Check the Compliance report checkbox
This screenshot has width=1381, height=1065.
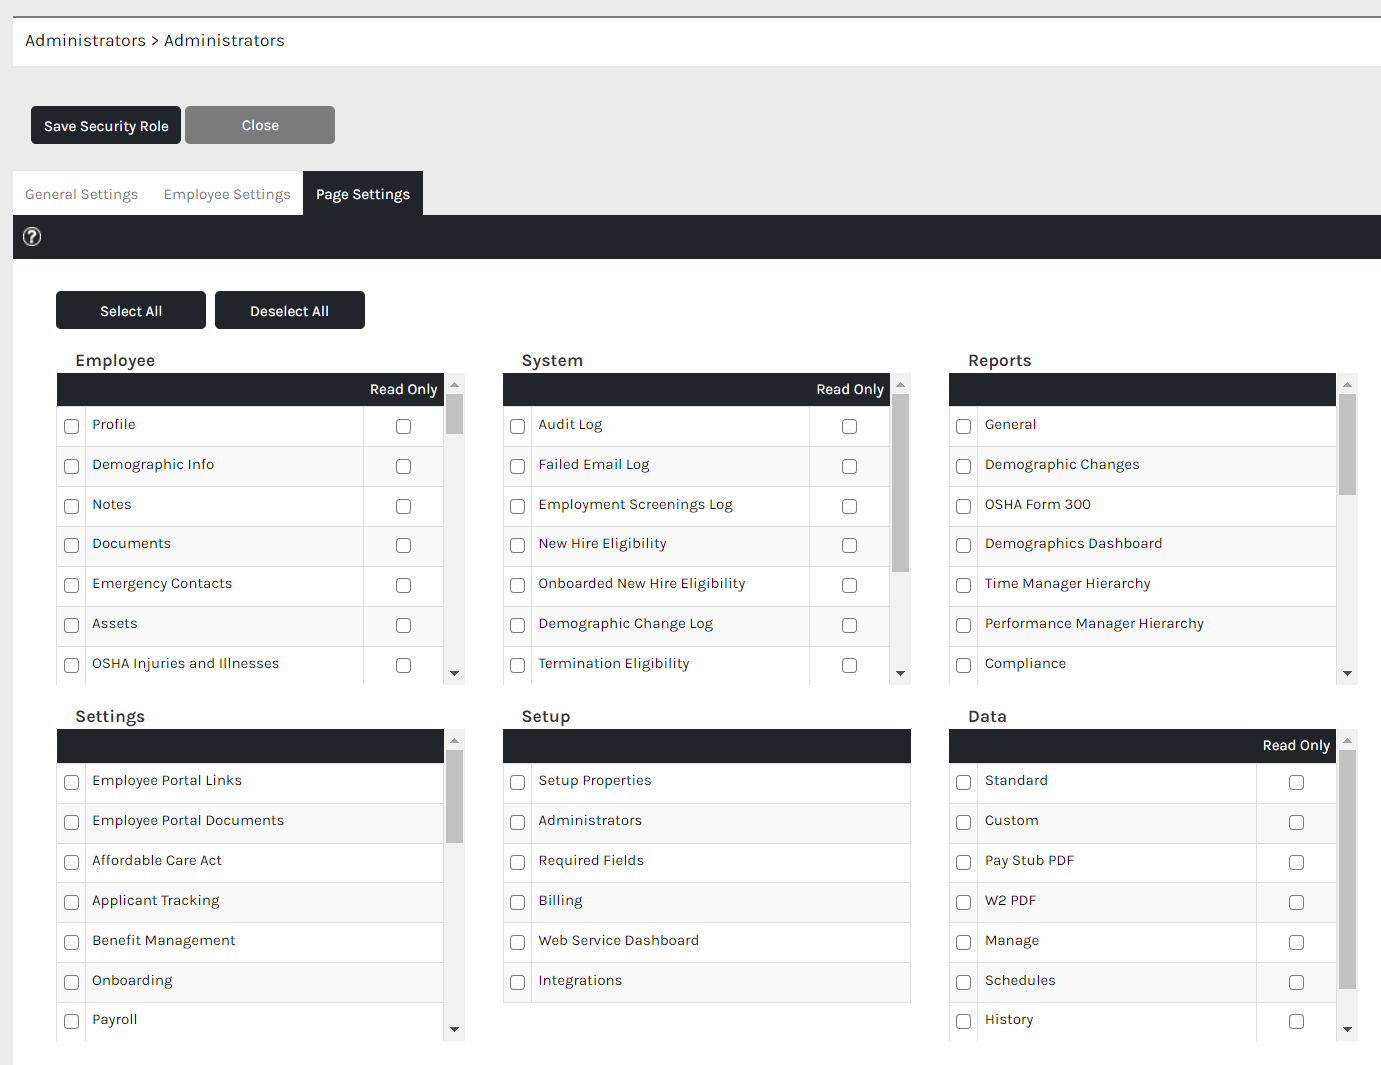[964, 665]
